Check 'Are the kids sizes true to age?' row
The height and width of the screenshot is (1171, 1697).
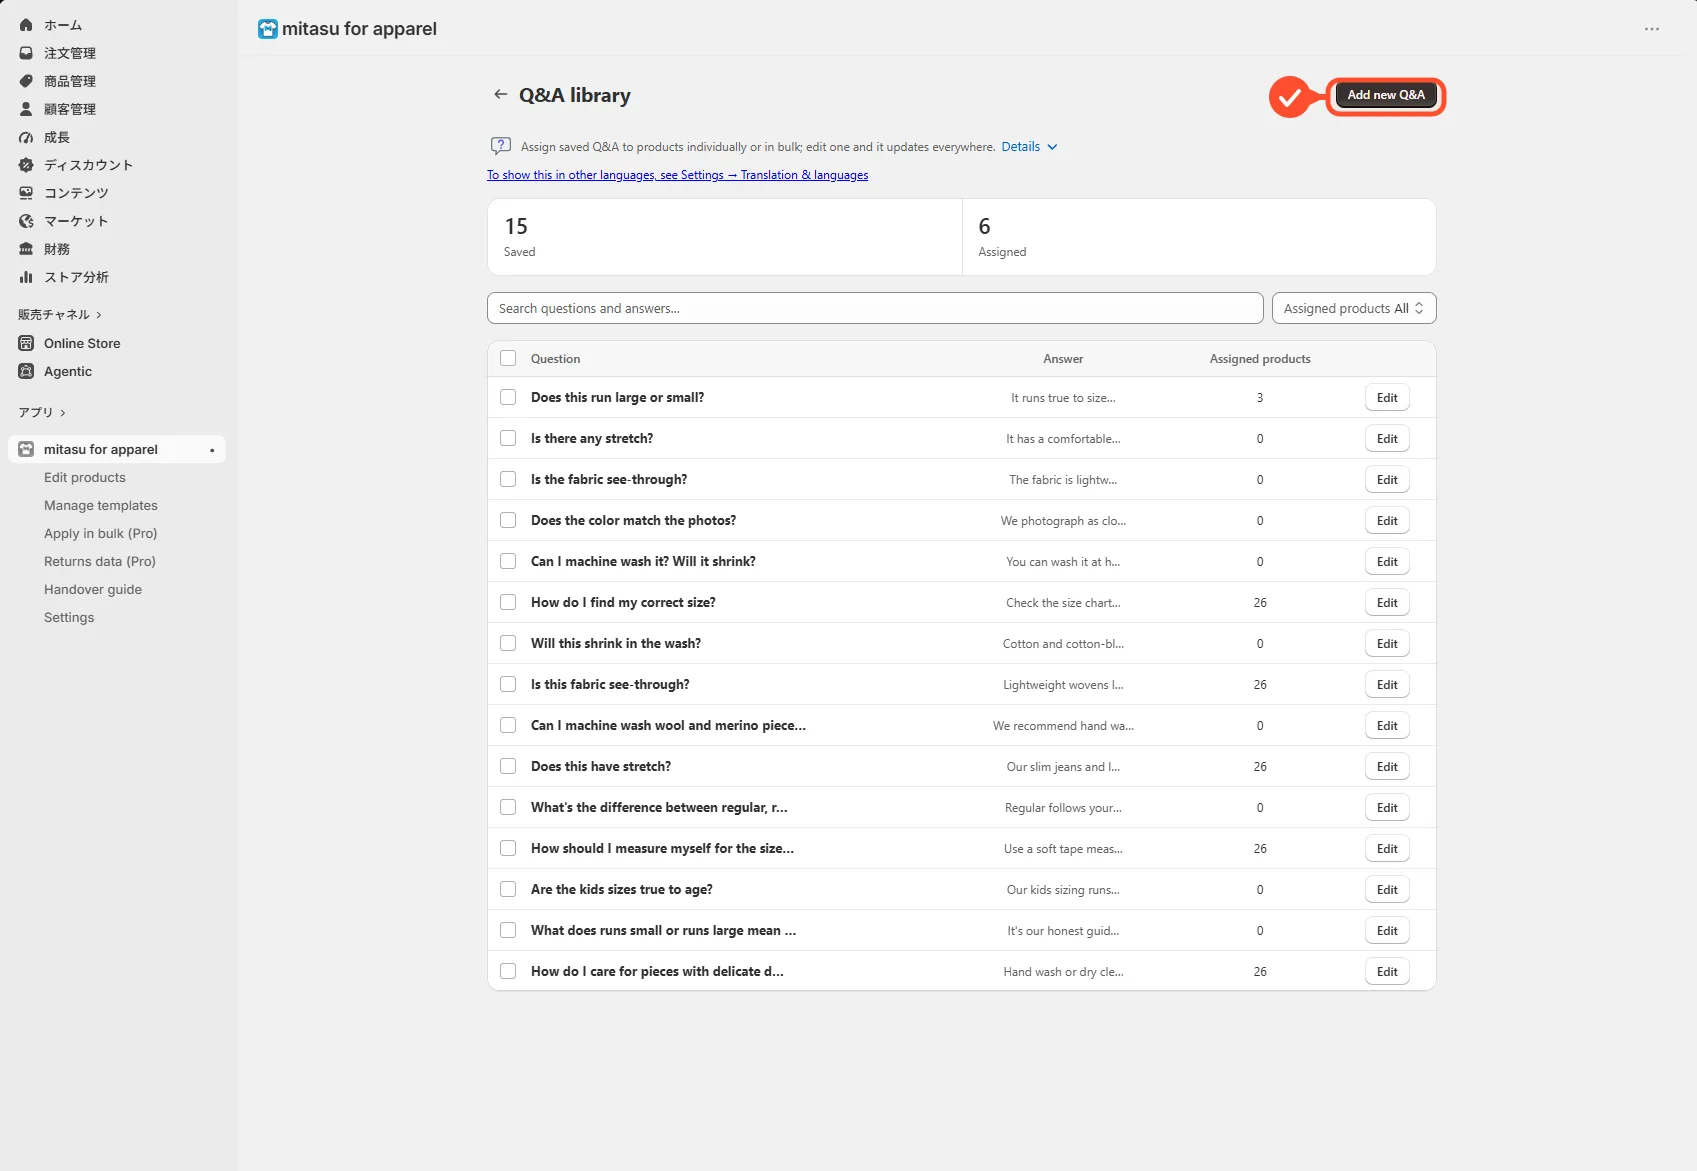(x=508, y=889)
